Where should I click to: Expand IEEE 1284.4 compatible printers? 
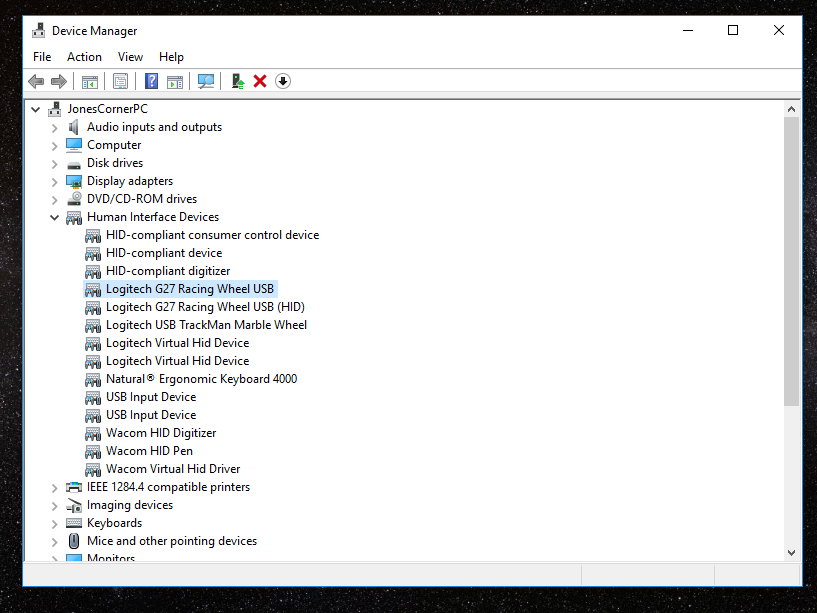[x=54, y=488]
